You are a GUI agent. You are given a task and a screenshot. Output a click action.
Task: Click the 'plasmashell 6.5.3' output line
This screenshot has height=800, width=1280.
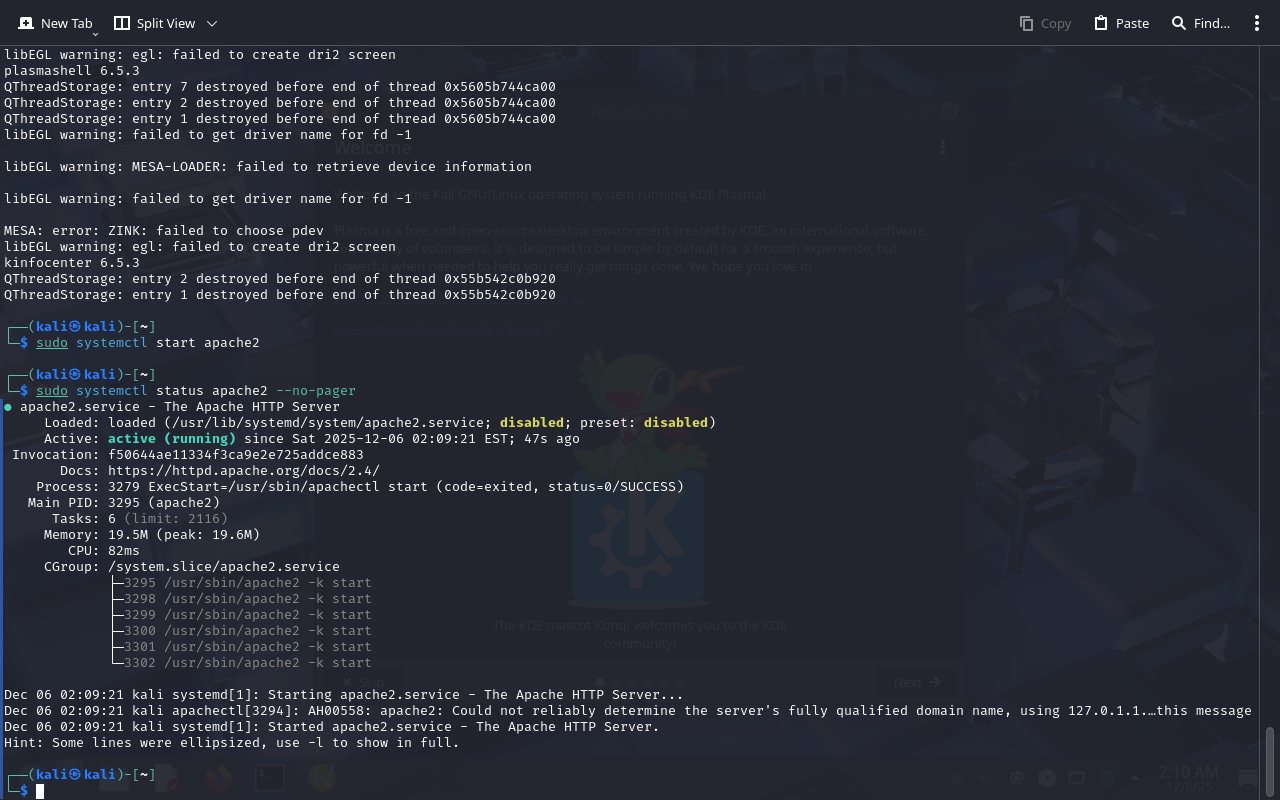[72, 71]
